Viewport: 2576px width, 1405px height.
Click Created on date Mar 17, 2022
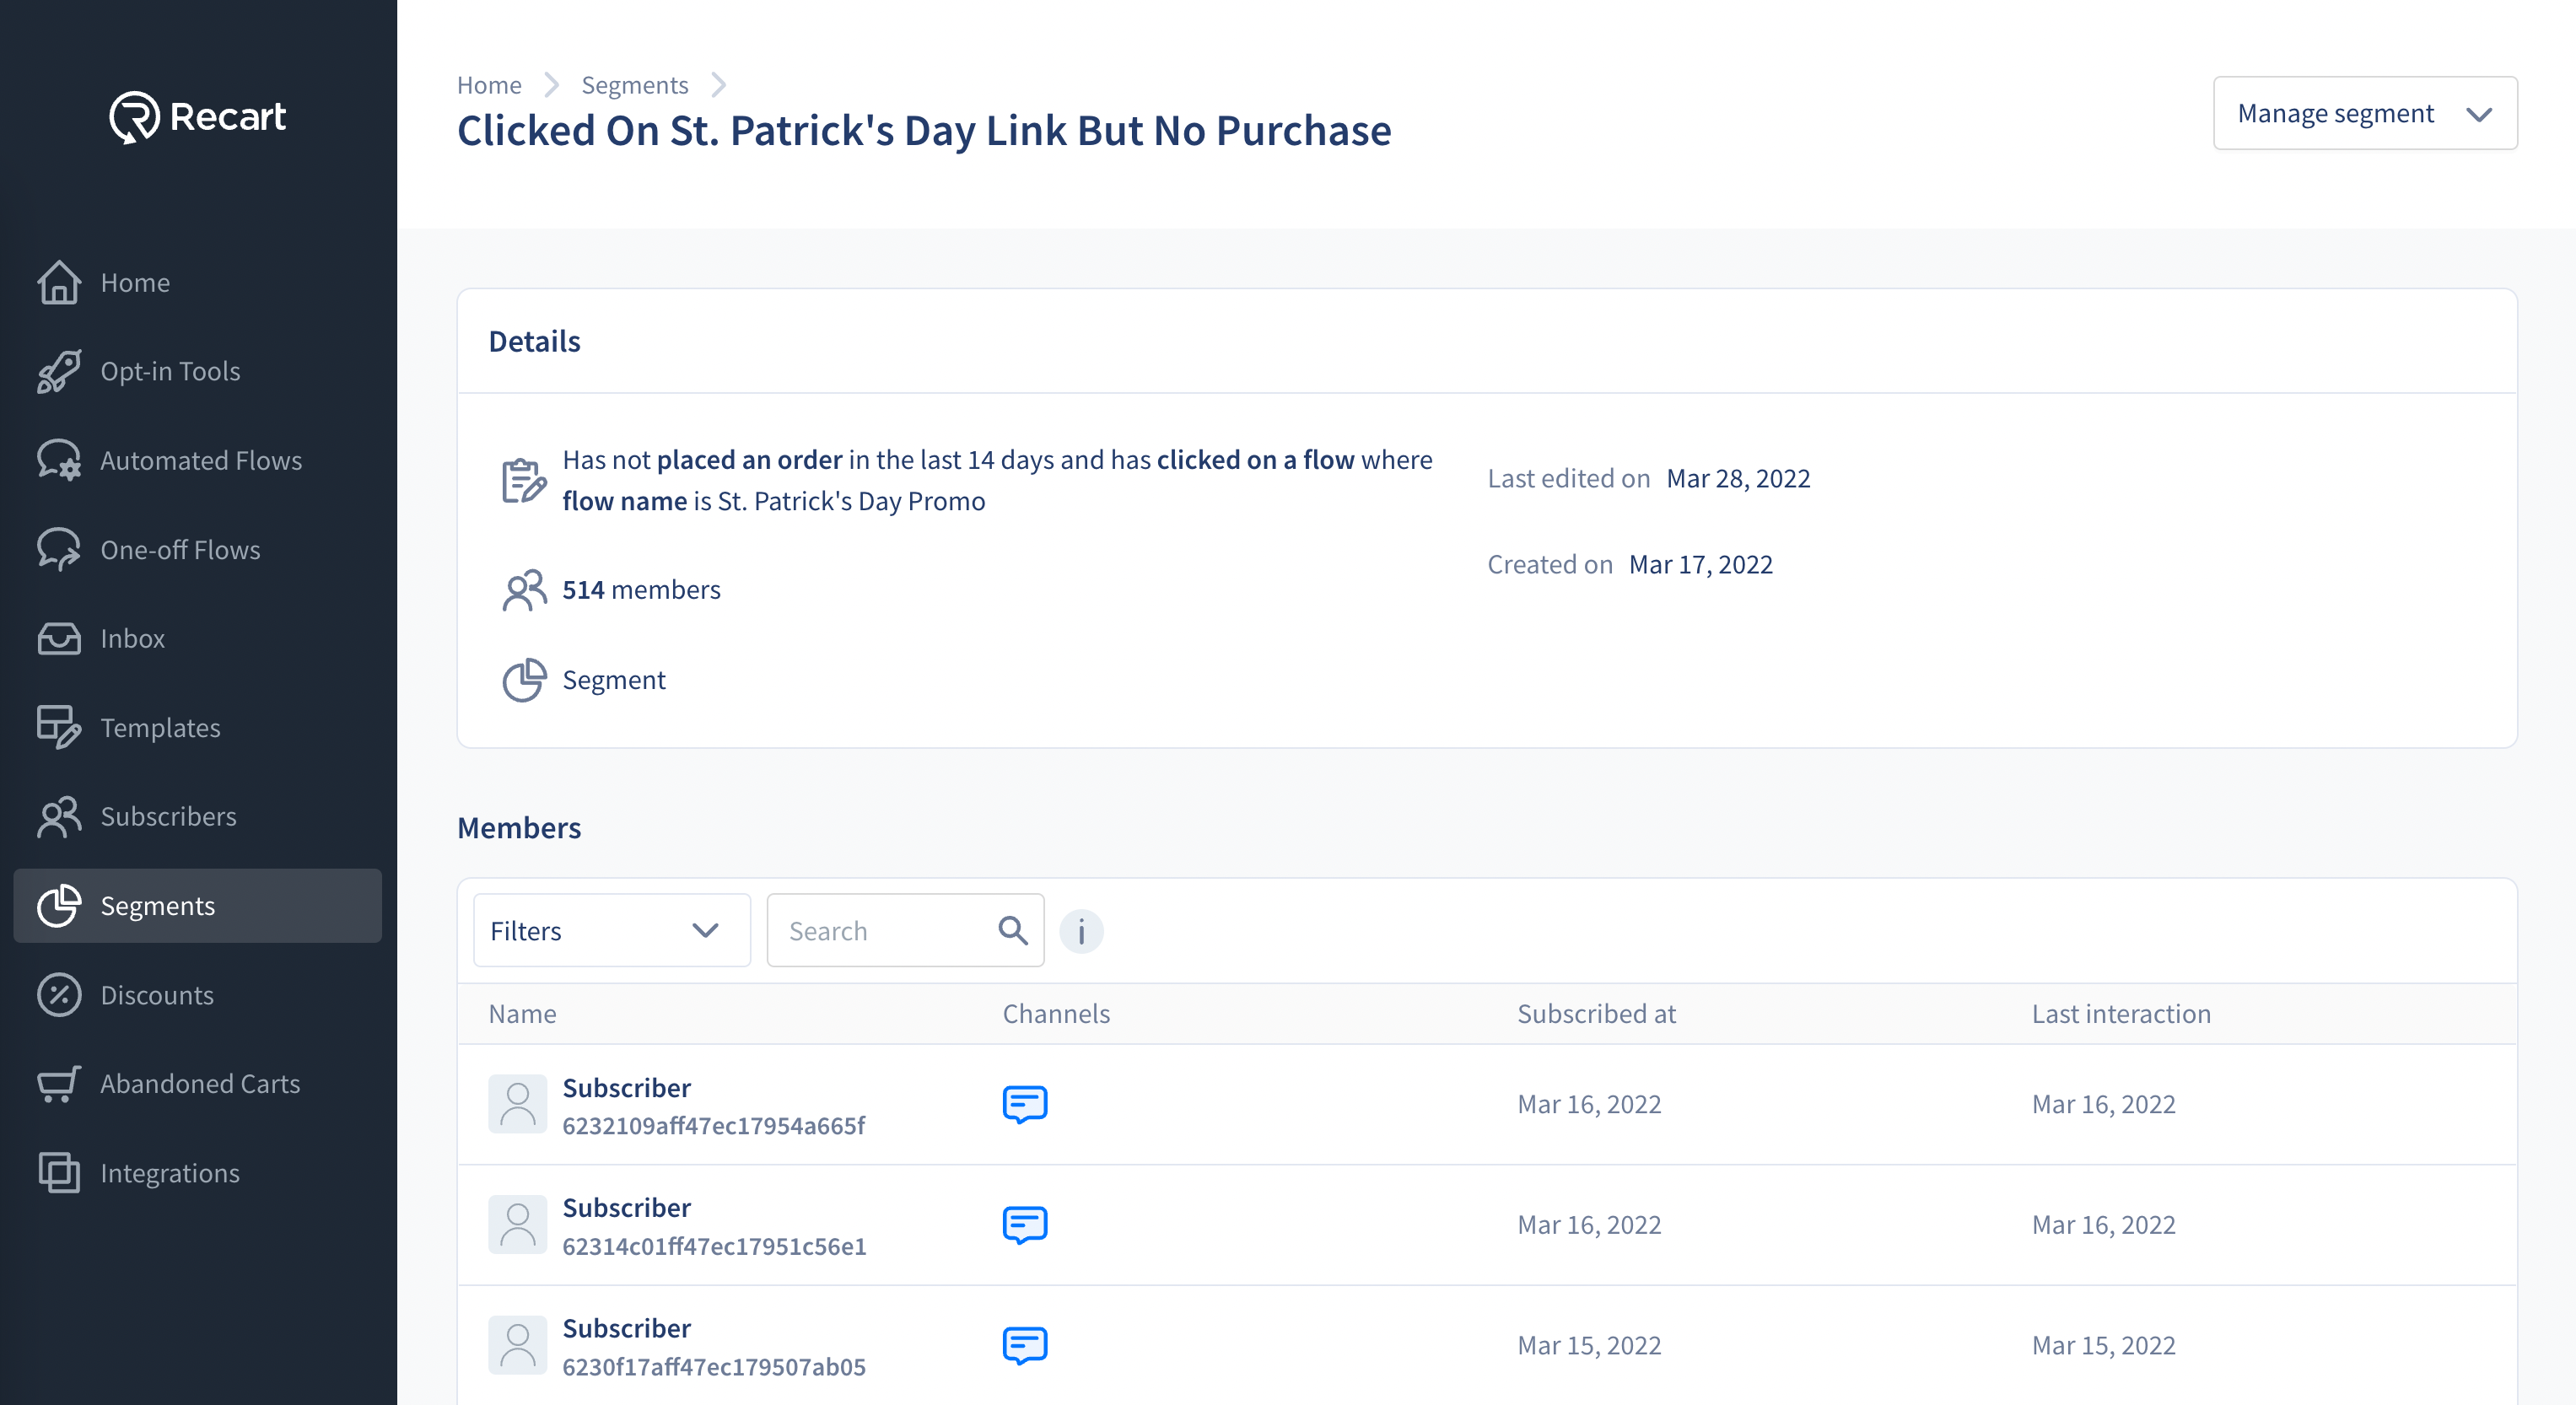[1700, 565]
